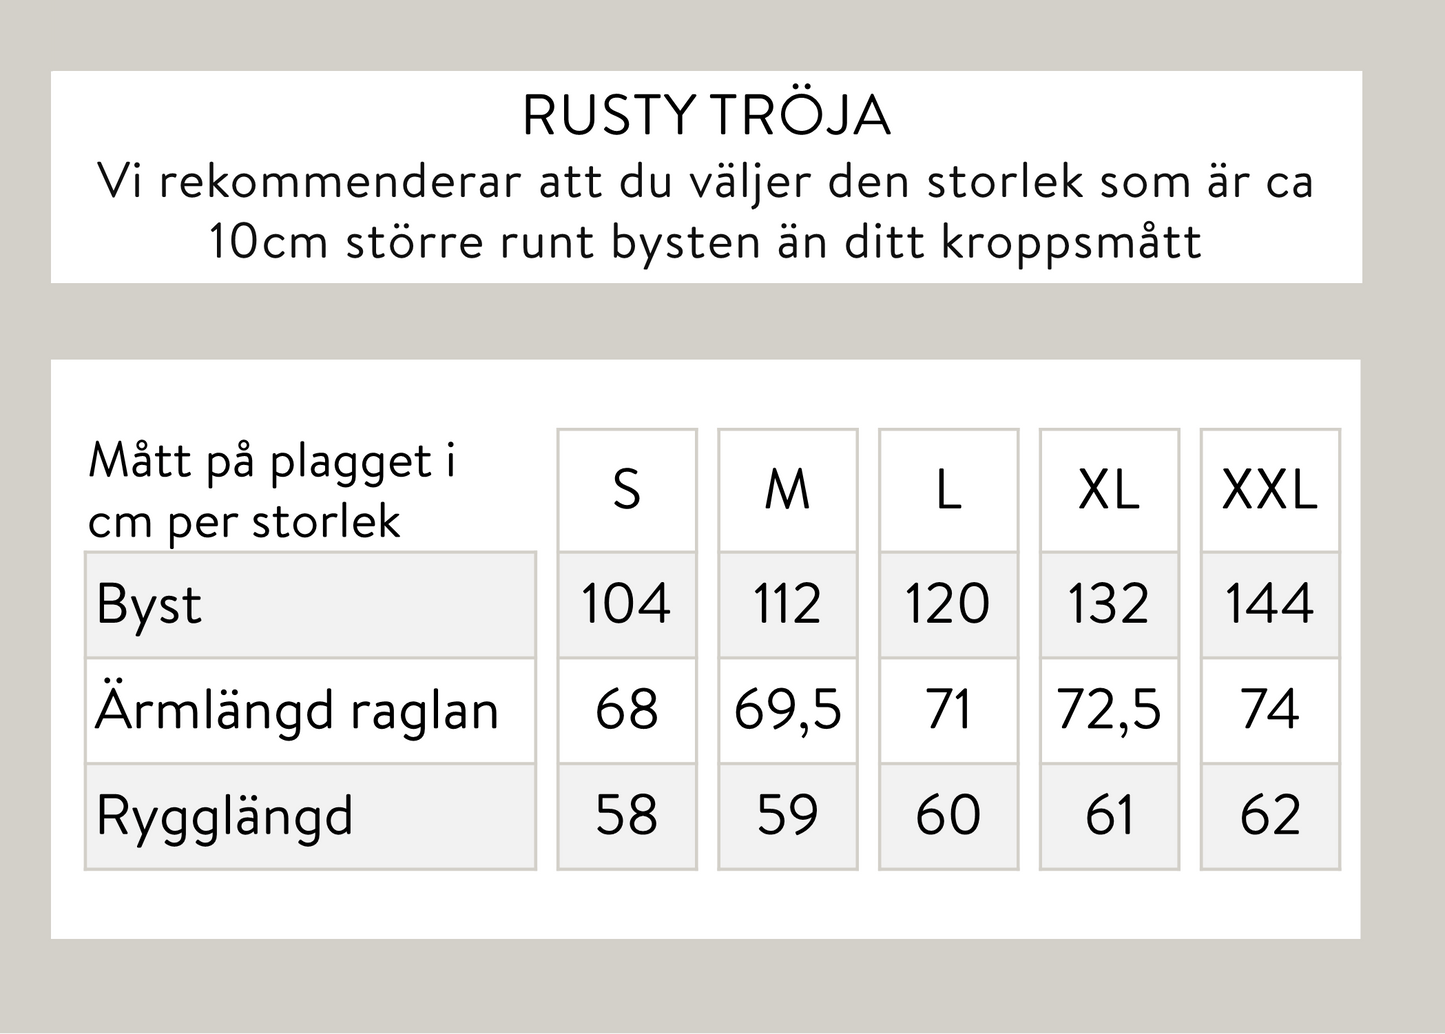Select the sleeve length 68 cell
Viewport: 1445px width, 1034px height.
pos(627,711)
